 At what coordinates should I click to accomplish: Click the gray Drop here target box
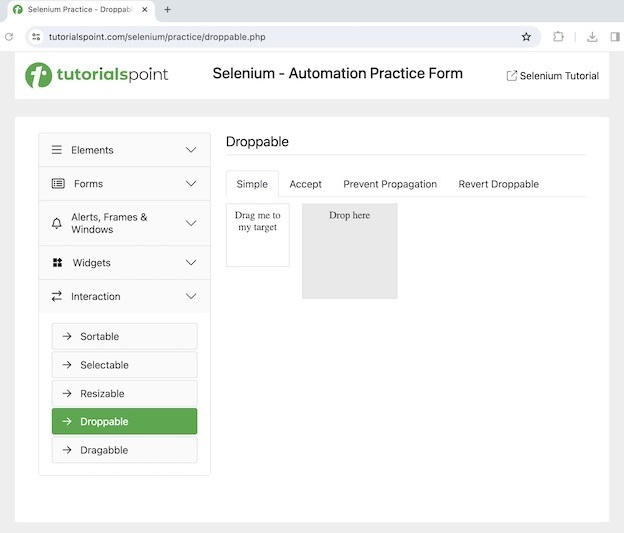[349, 251]
